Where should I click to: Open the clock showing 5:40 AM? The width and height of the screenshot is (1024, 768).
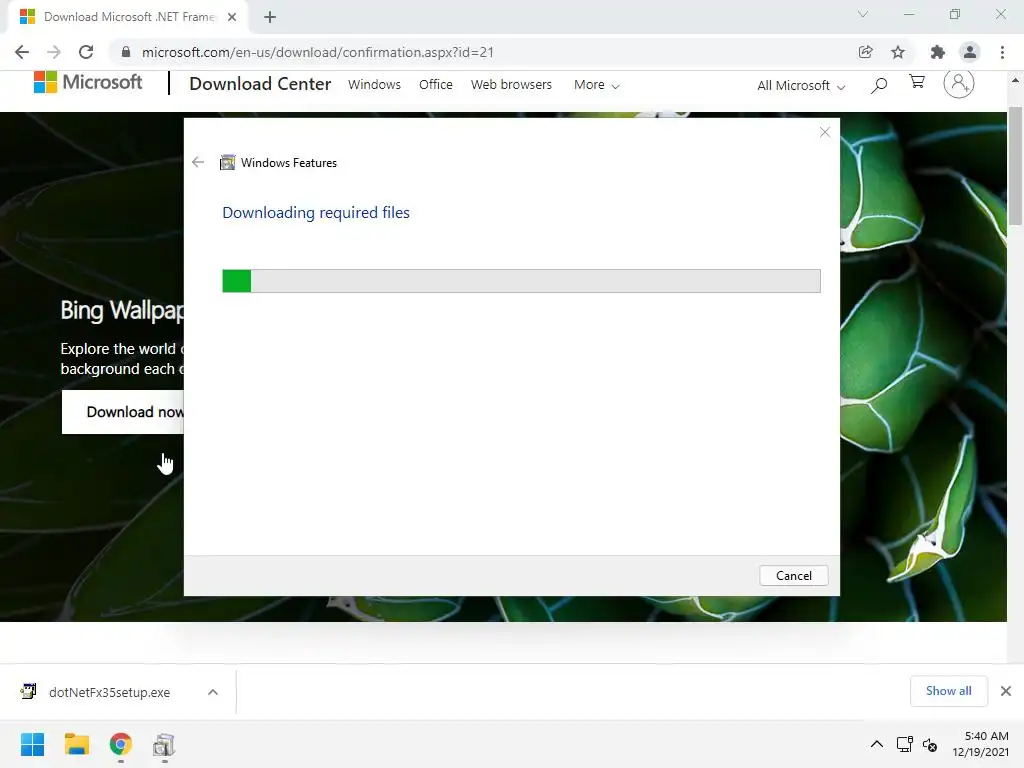[x=980, y=744]
